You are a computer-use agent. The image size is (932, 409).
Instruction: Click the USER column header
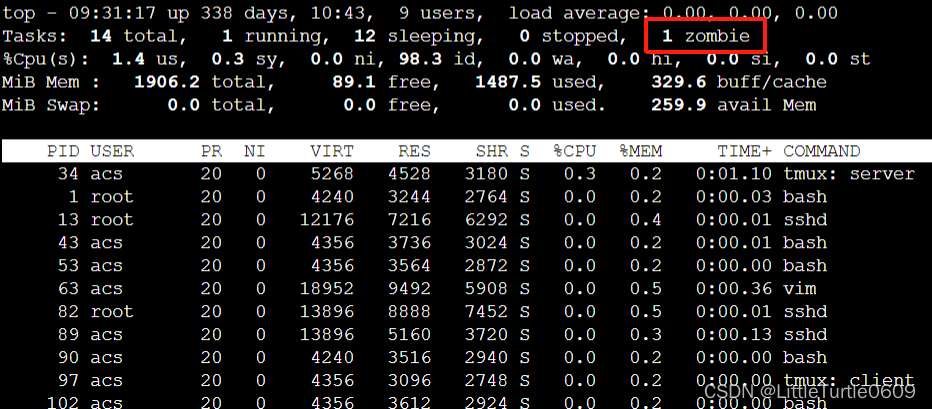tap(112, 151)
